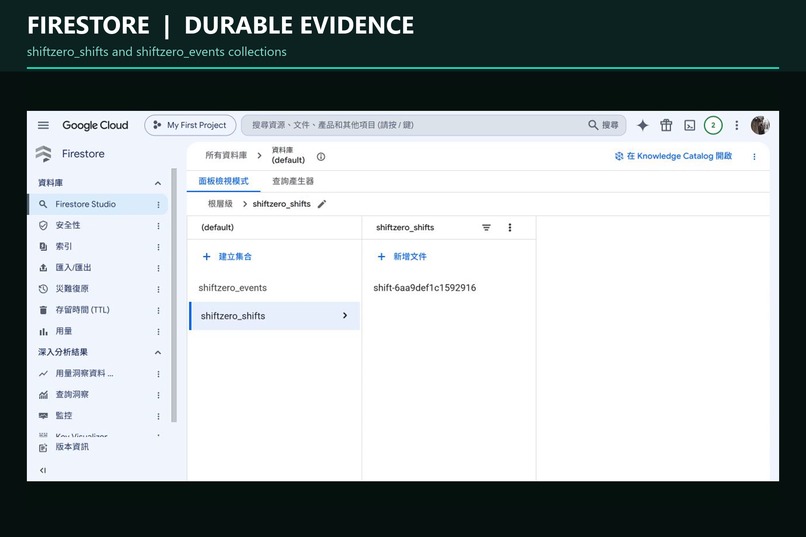The image size is (806, 537).
Task: Open the 用量 sidebar item
Action: (63, 331)
